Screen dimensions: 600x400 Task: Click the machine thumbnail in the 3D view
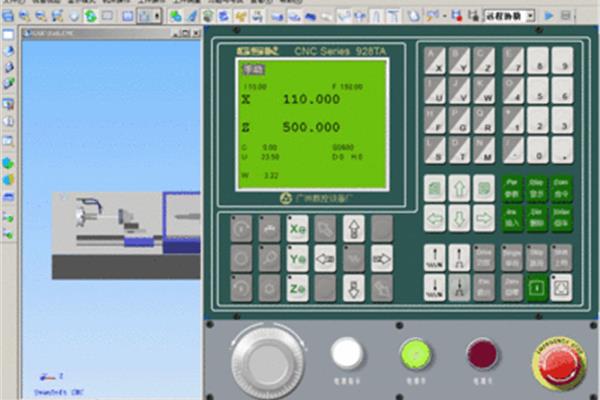click(x=126, y=236)
